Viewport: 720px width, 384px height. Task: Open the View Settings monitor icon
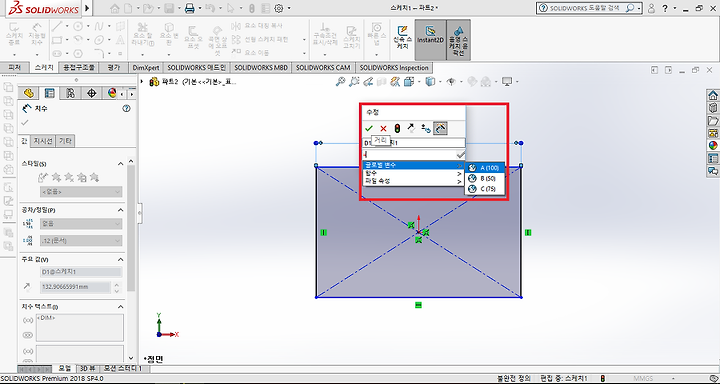507,82
